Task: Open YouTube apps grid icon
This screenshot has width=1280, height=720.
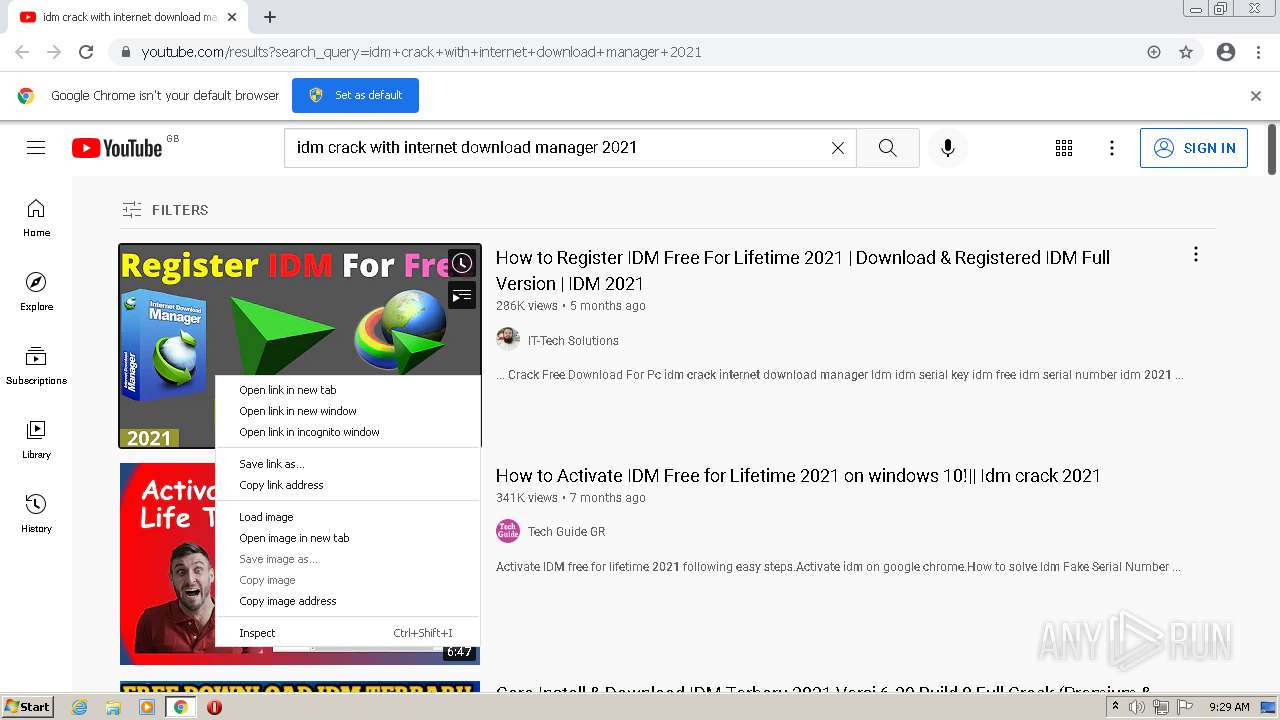Action: click(1064, 148)
